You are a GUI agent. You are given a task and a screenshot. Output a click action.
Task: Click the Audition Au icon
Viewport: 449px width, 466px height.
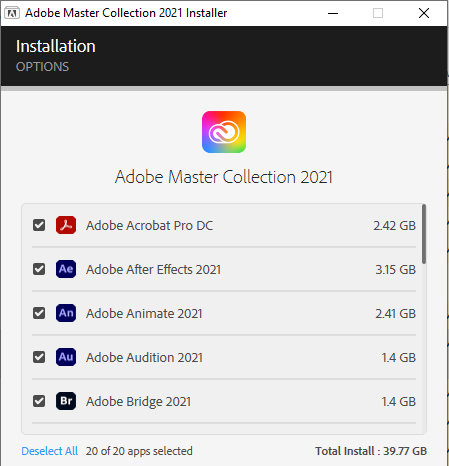66,357
